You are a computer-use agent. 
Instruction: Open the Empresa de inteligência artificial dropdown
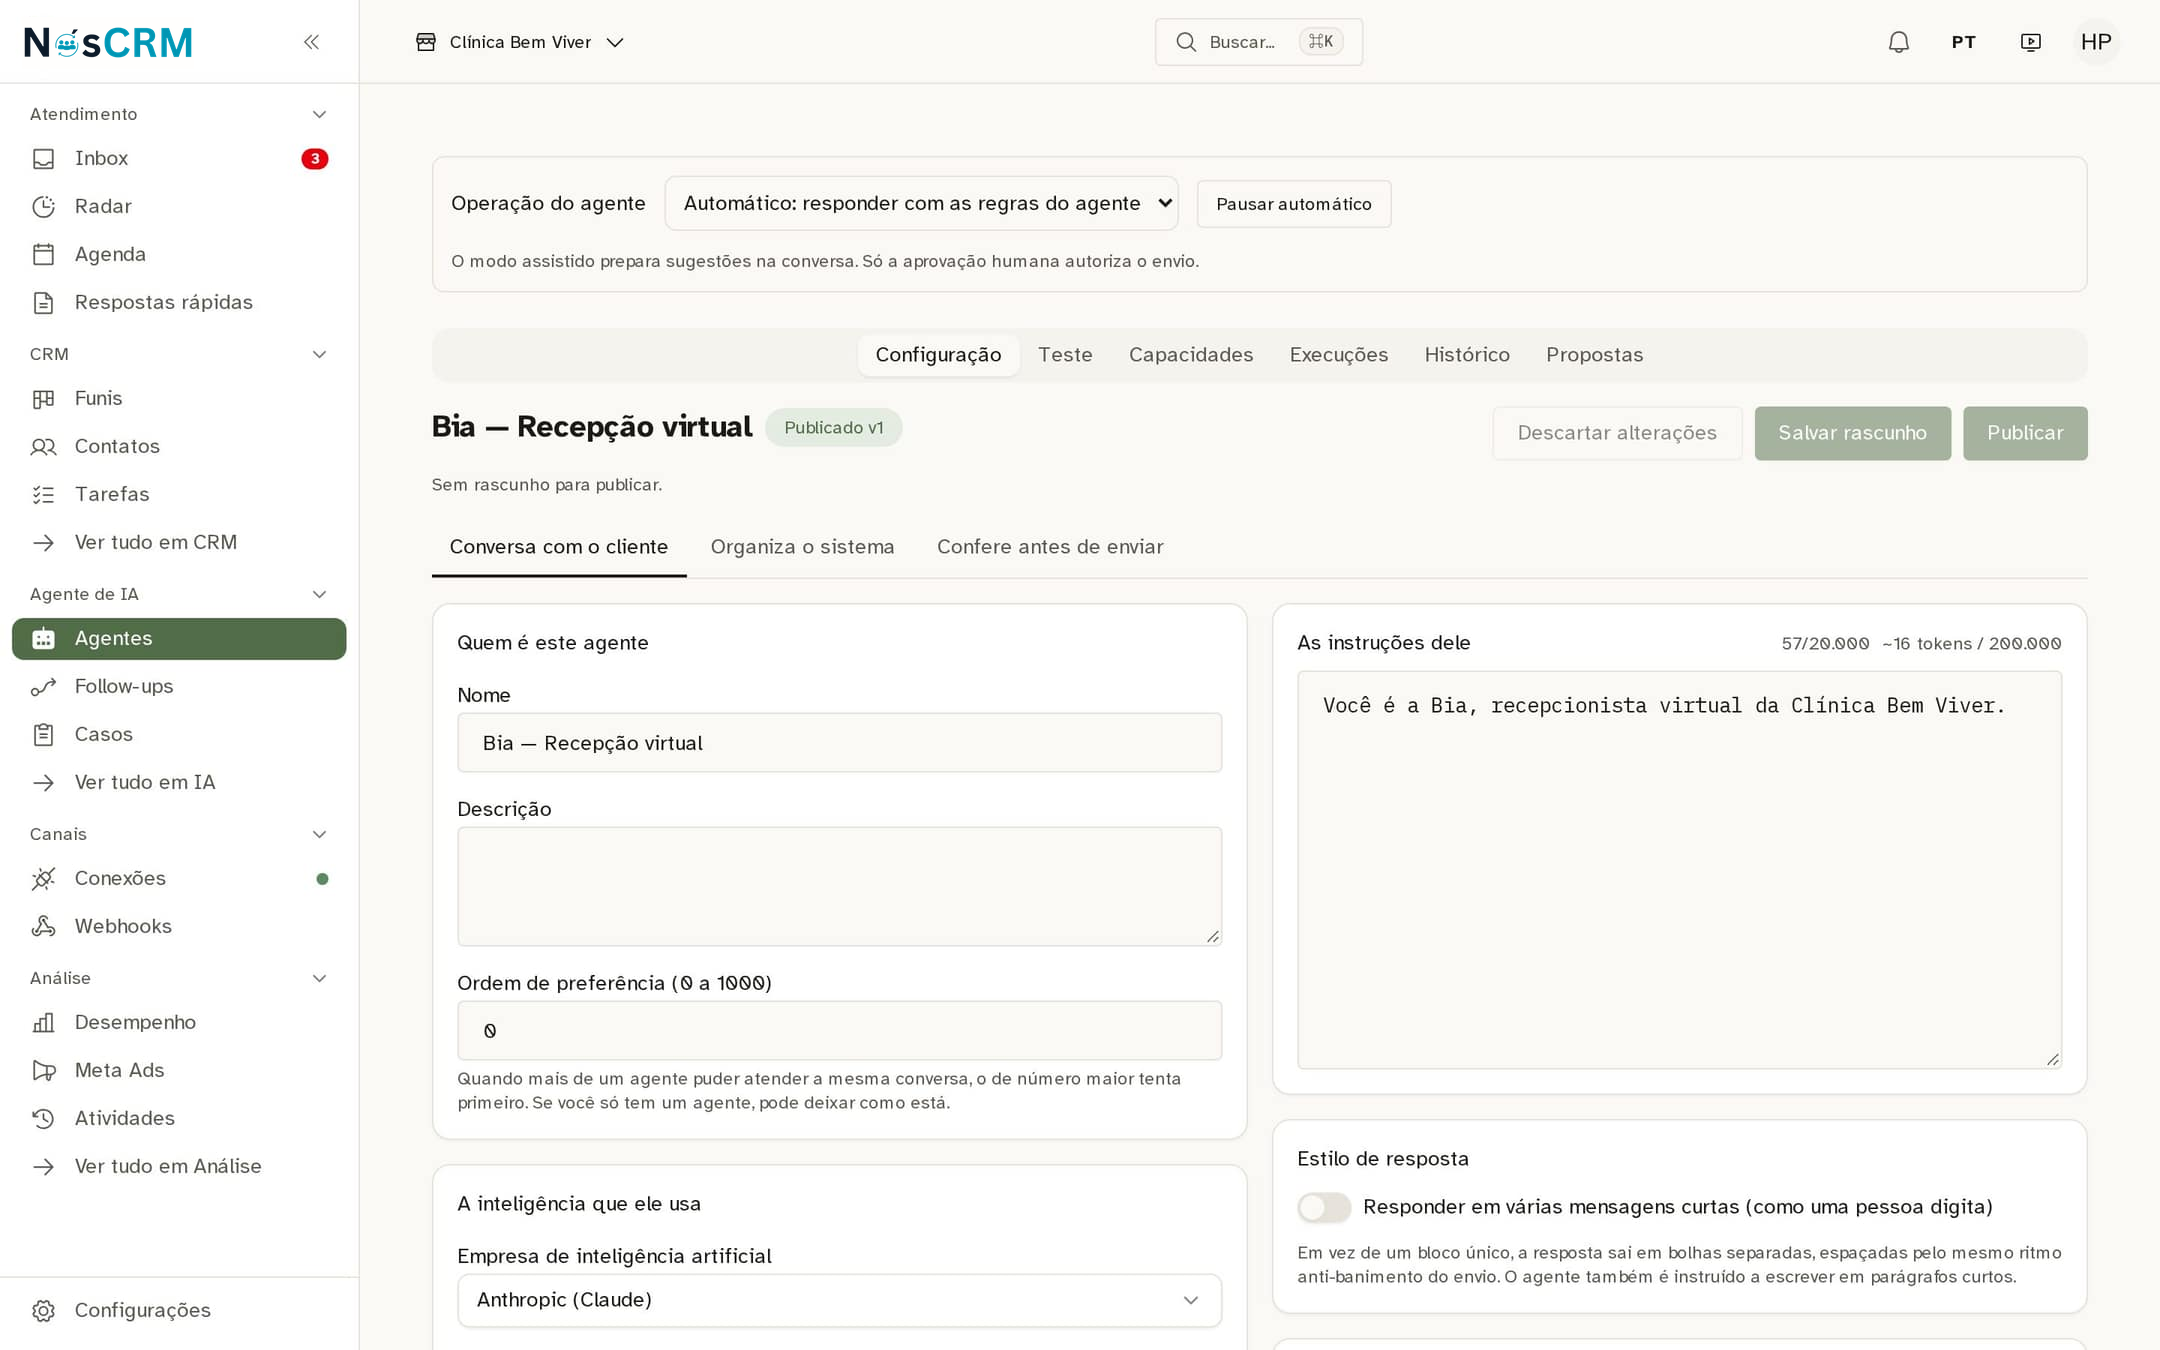pos(839,1300)
